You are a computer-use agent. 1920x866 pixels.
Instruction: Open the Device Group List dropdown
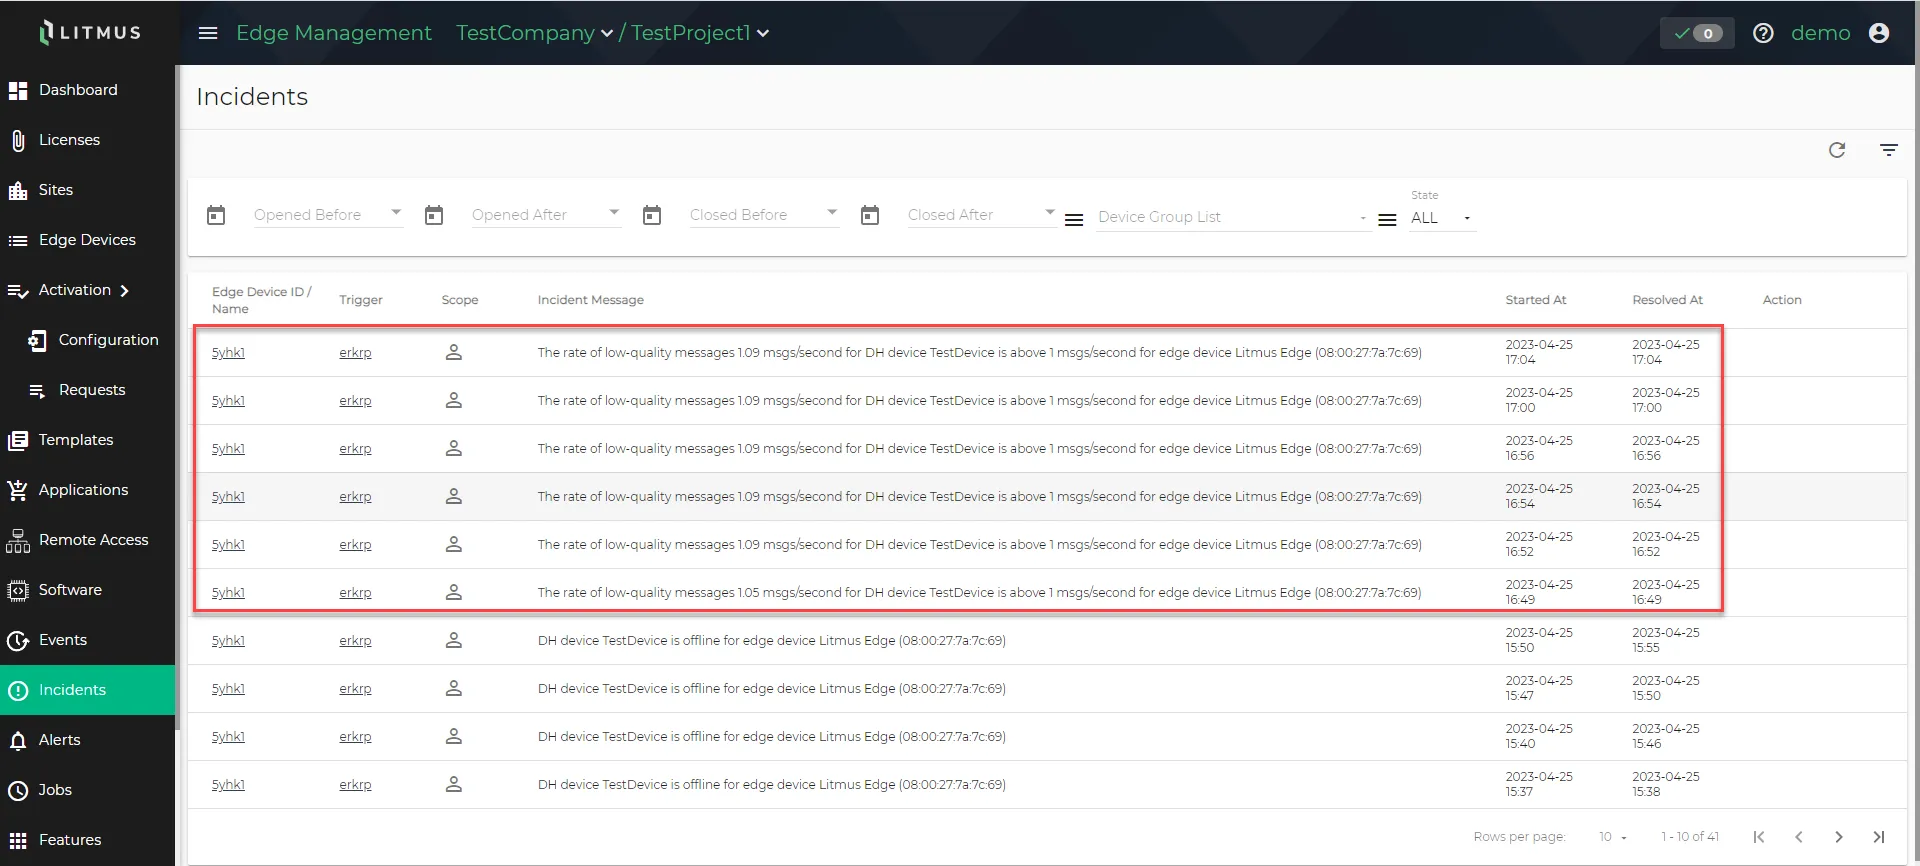[1232, 217]
